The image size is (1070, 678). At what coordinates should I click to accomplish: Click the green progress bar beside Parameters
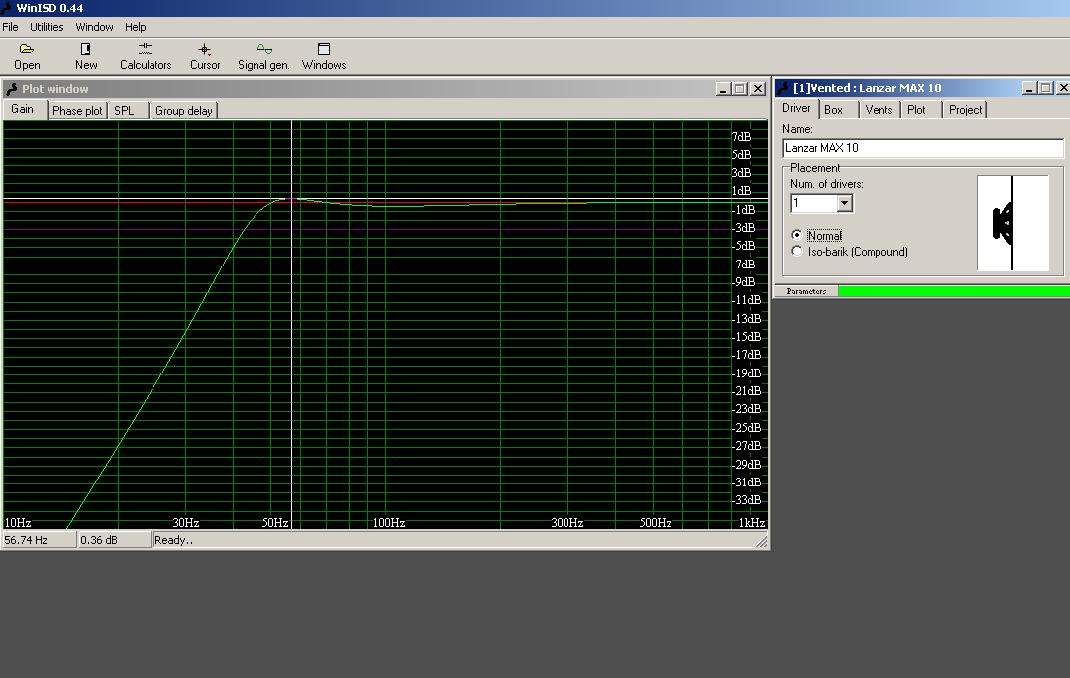point(953,291)
